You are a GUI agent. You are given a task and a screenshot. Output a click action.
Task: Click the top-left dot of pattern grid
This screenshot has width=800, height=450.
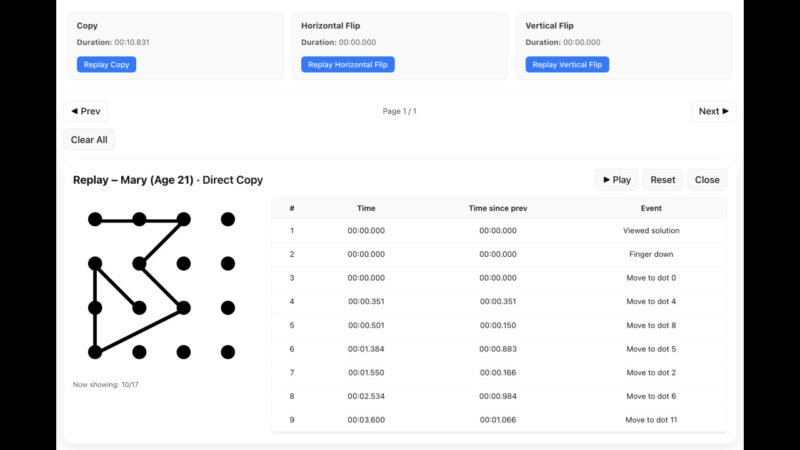(x=95, y=219)
